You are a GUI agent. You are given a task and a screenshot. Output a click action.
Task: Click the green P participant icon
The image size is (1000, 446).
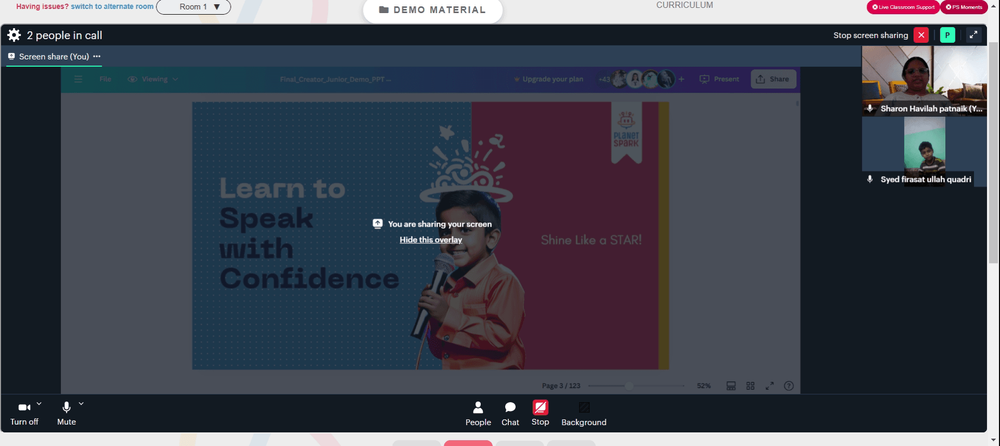[x=948, y=35]
